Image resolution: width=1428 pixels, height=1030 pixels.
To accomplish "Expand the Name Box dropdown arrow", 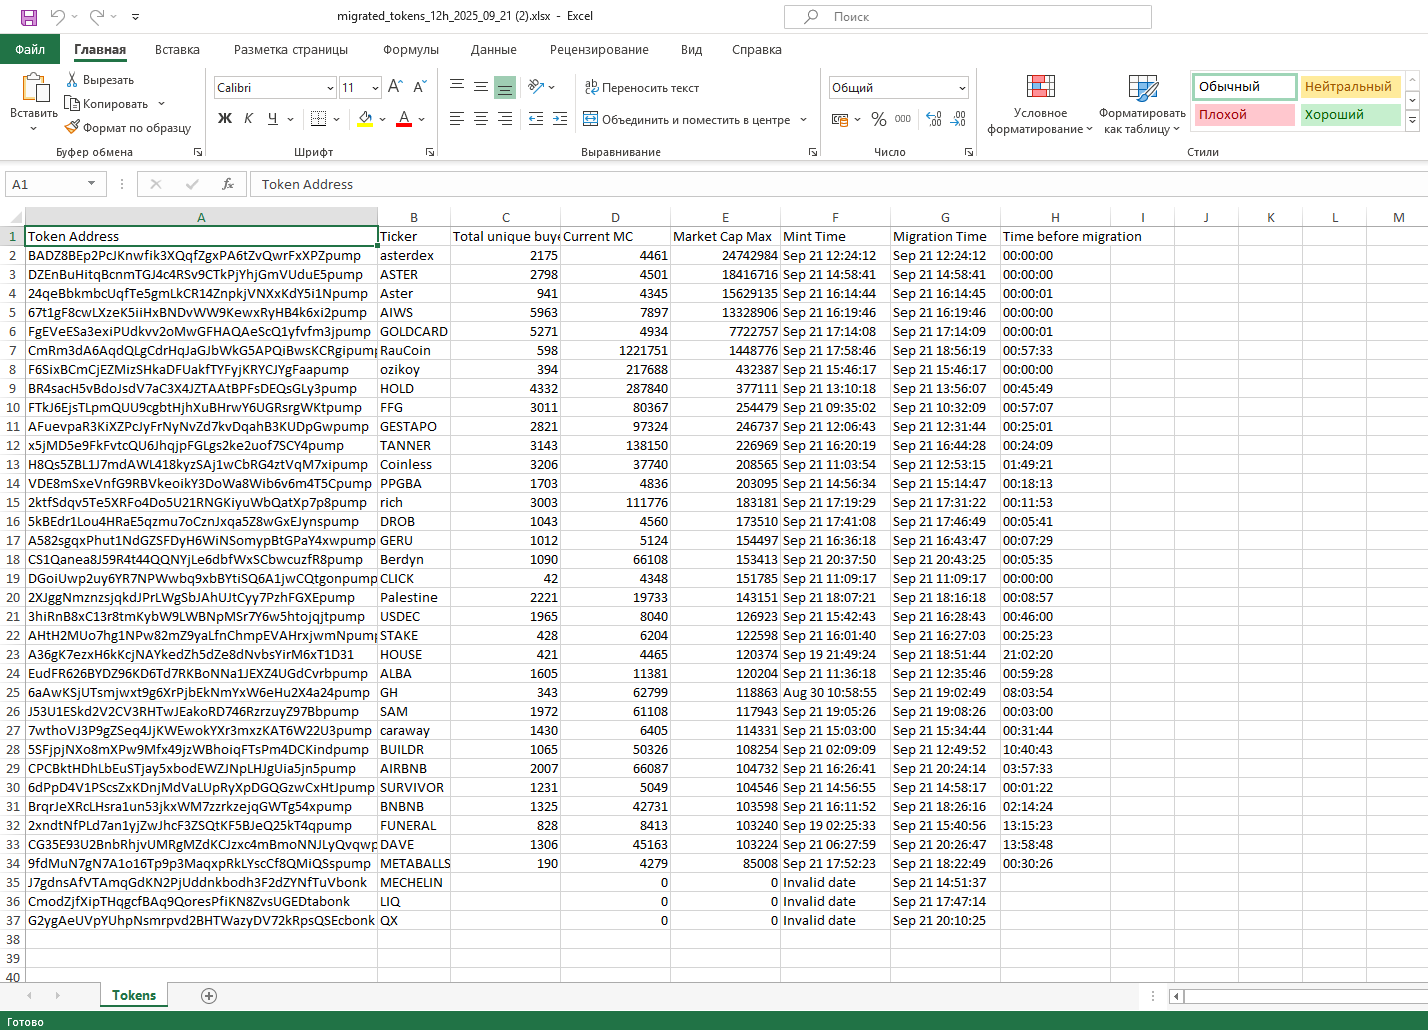I will (91, 184).
